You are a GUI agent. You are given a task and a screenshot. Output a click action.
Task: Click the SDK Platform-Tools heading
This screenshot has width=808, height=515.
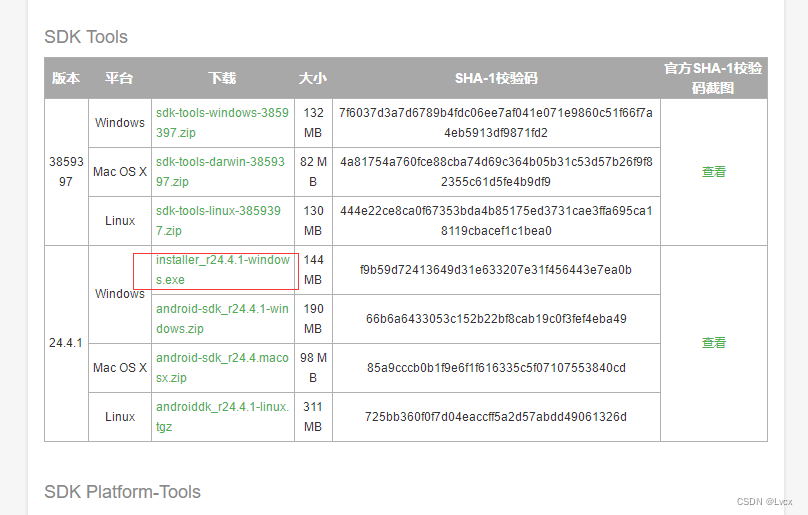tap(122, 492)
